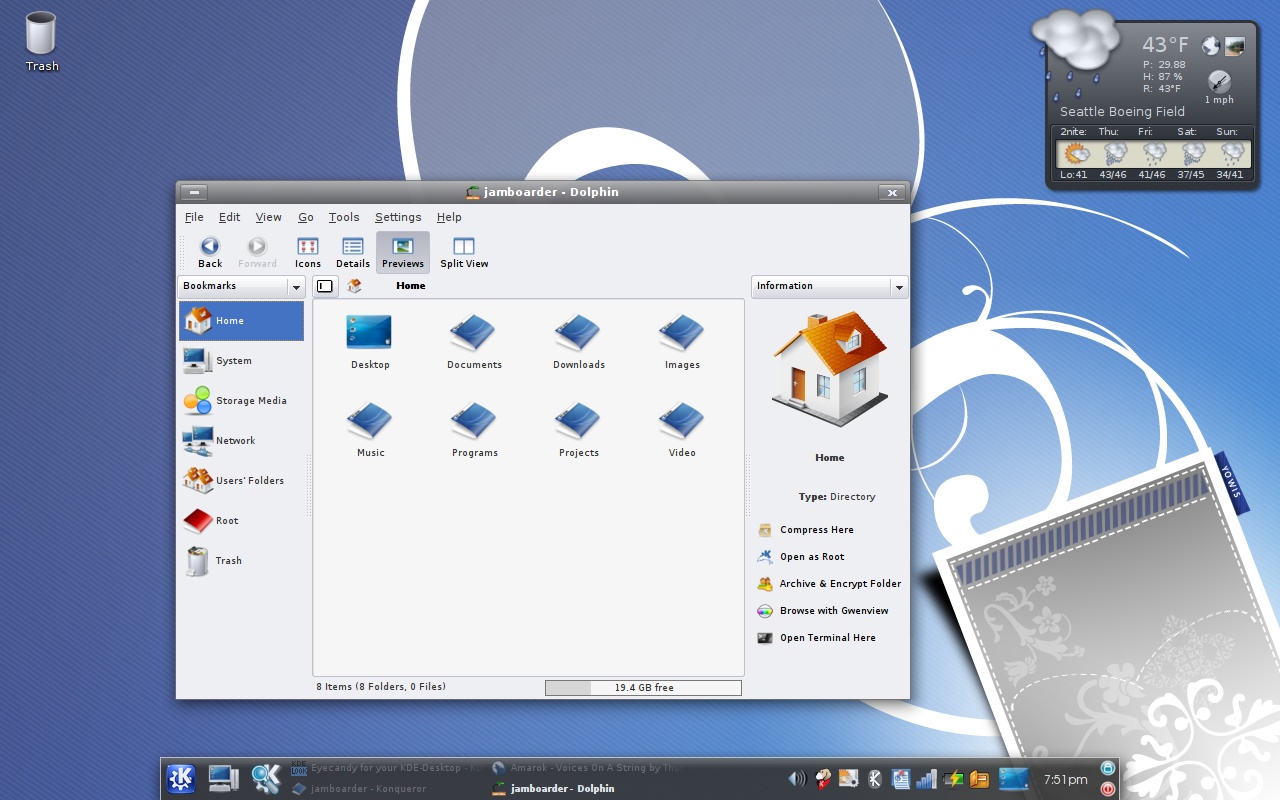
Task: Click the show desktop icon in the tray
Action: (x=1013, y=779)
